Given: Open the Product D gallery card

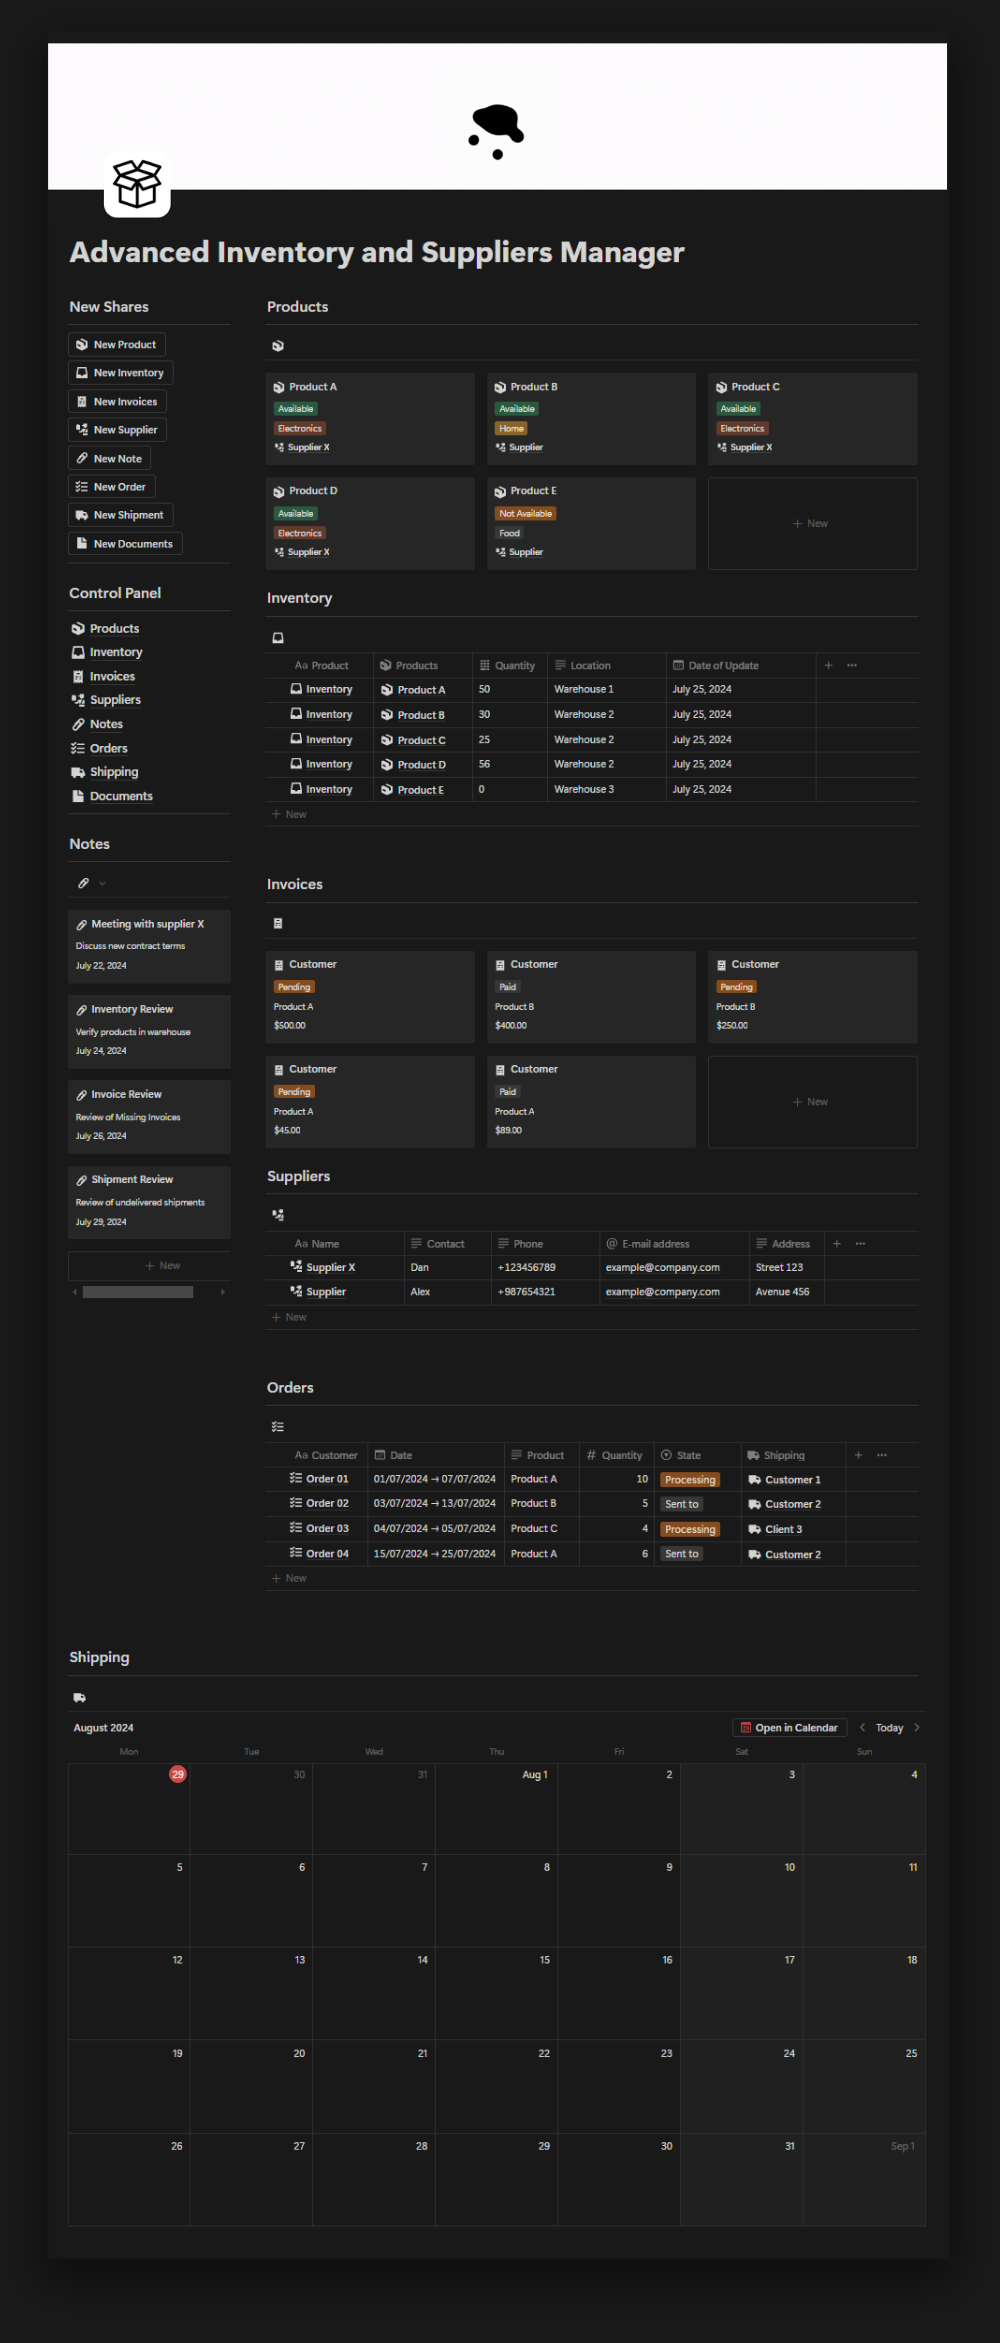Looking at the screenshot, I should [370, 523].
